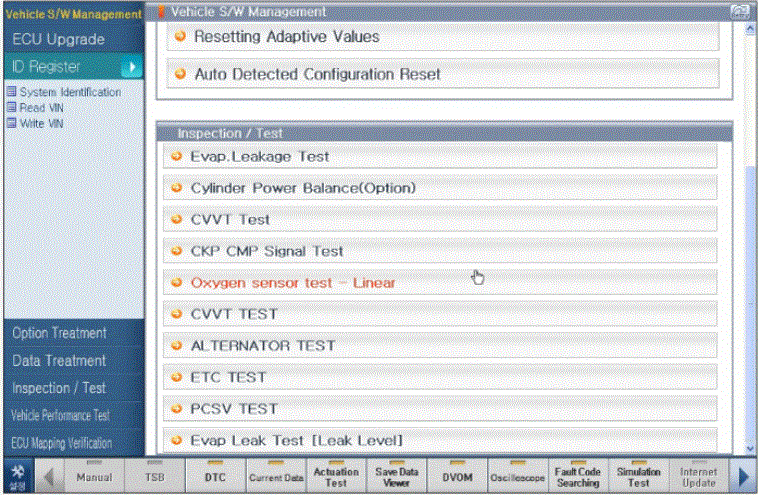Expand the Option Treatment section
The width and height of the screenshot is (758, 495).
tap(58, 333)
